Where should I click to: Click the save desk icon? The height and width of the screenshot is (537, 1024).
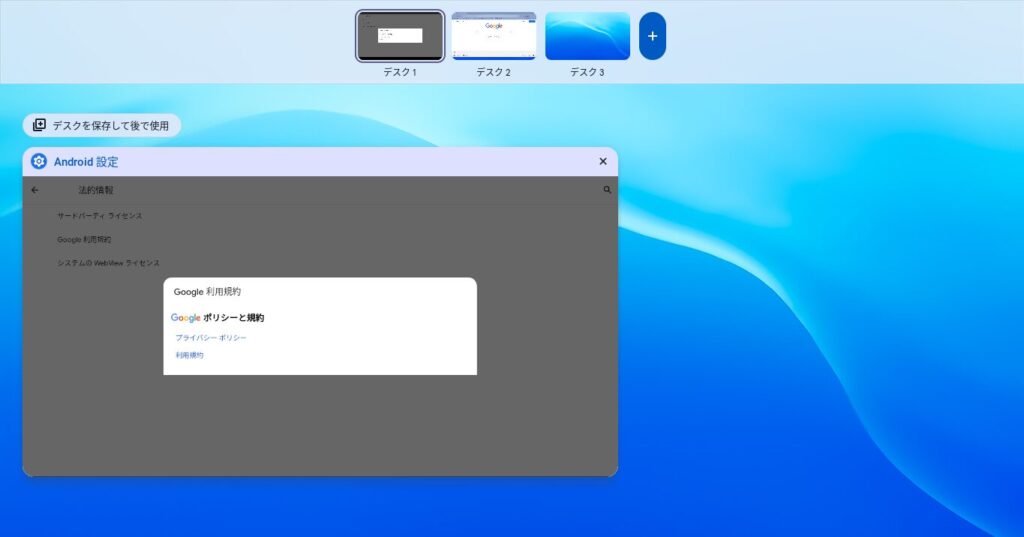click(x=39, y=126)
